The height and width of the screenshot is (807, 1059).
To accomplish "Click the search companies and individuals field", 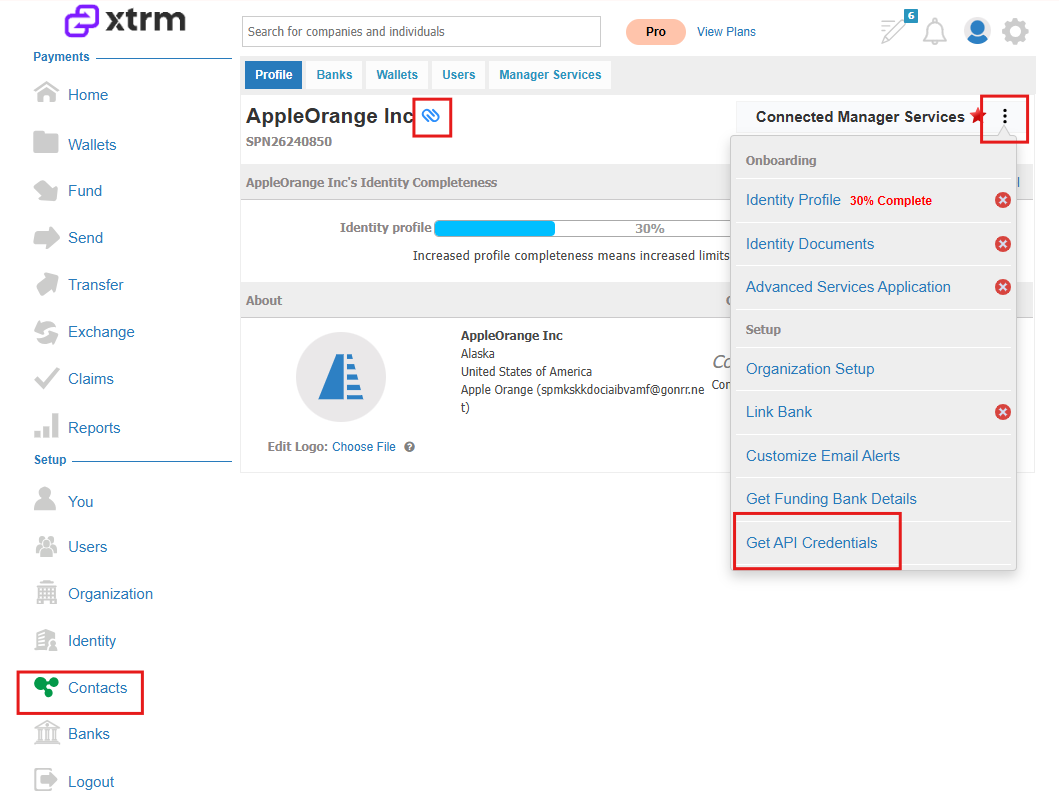I will [x=421, y=32].
